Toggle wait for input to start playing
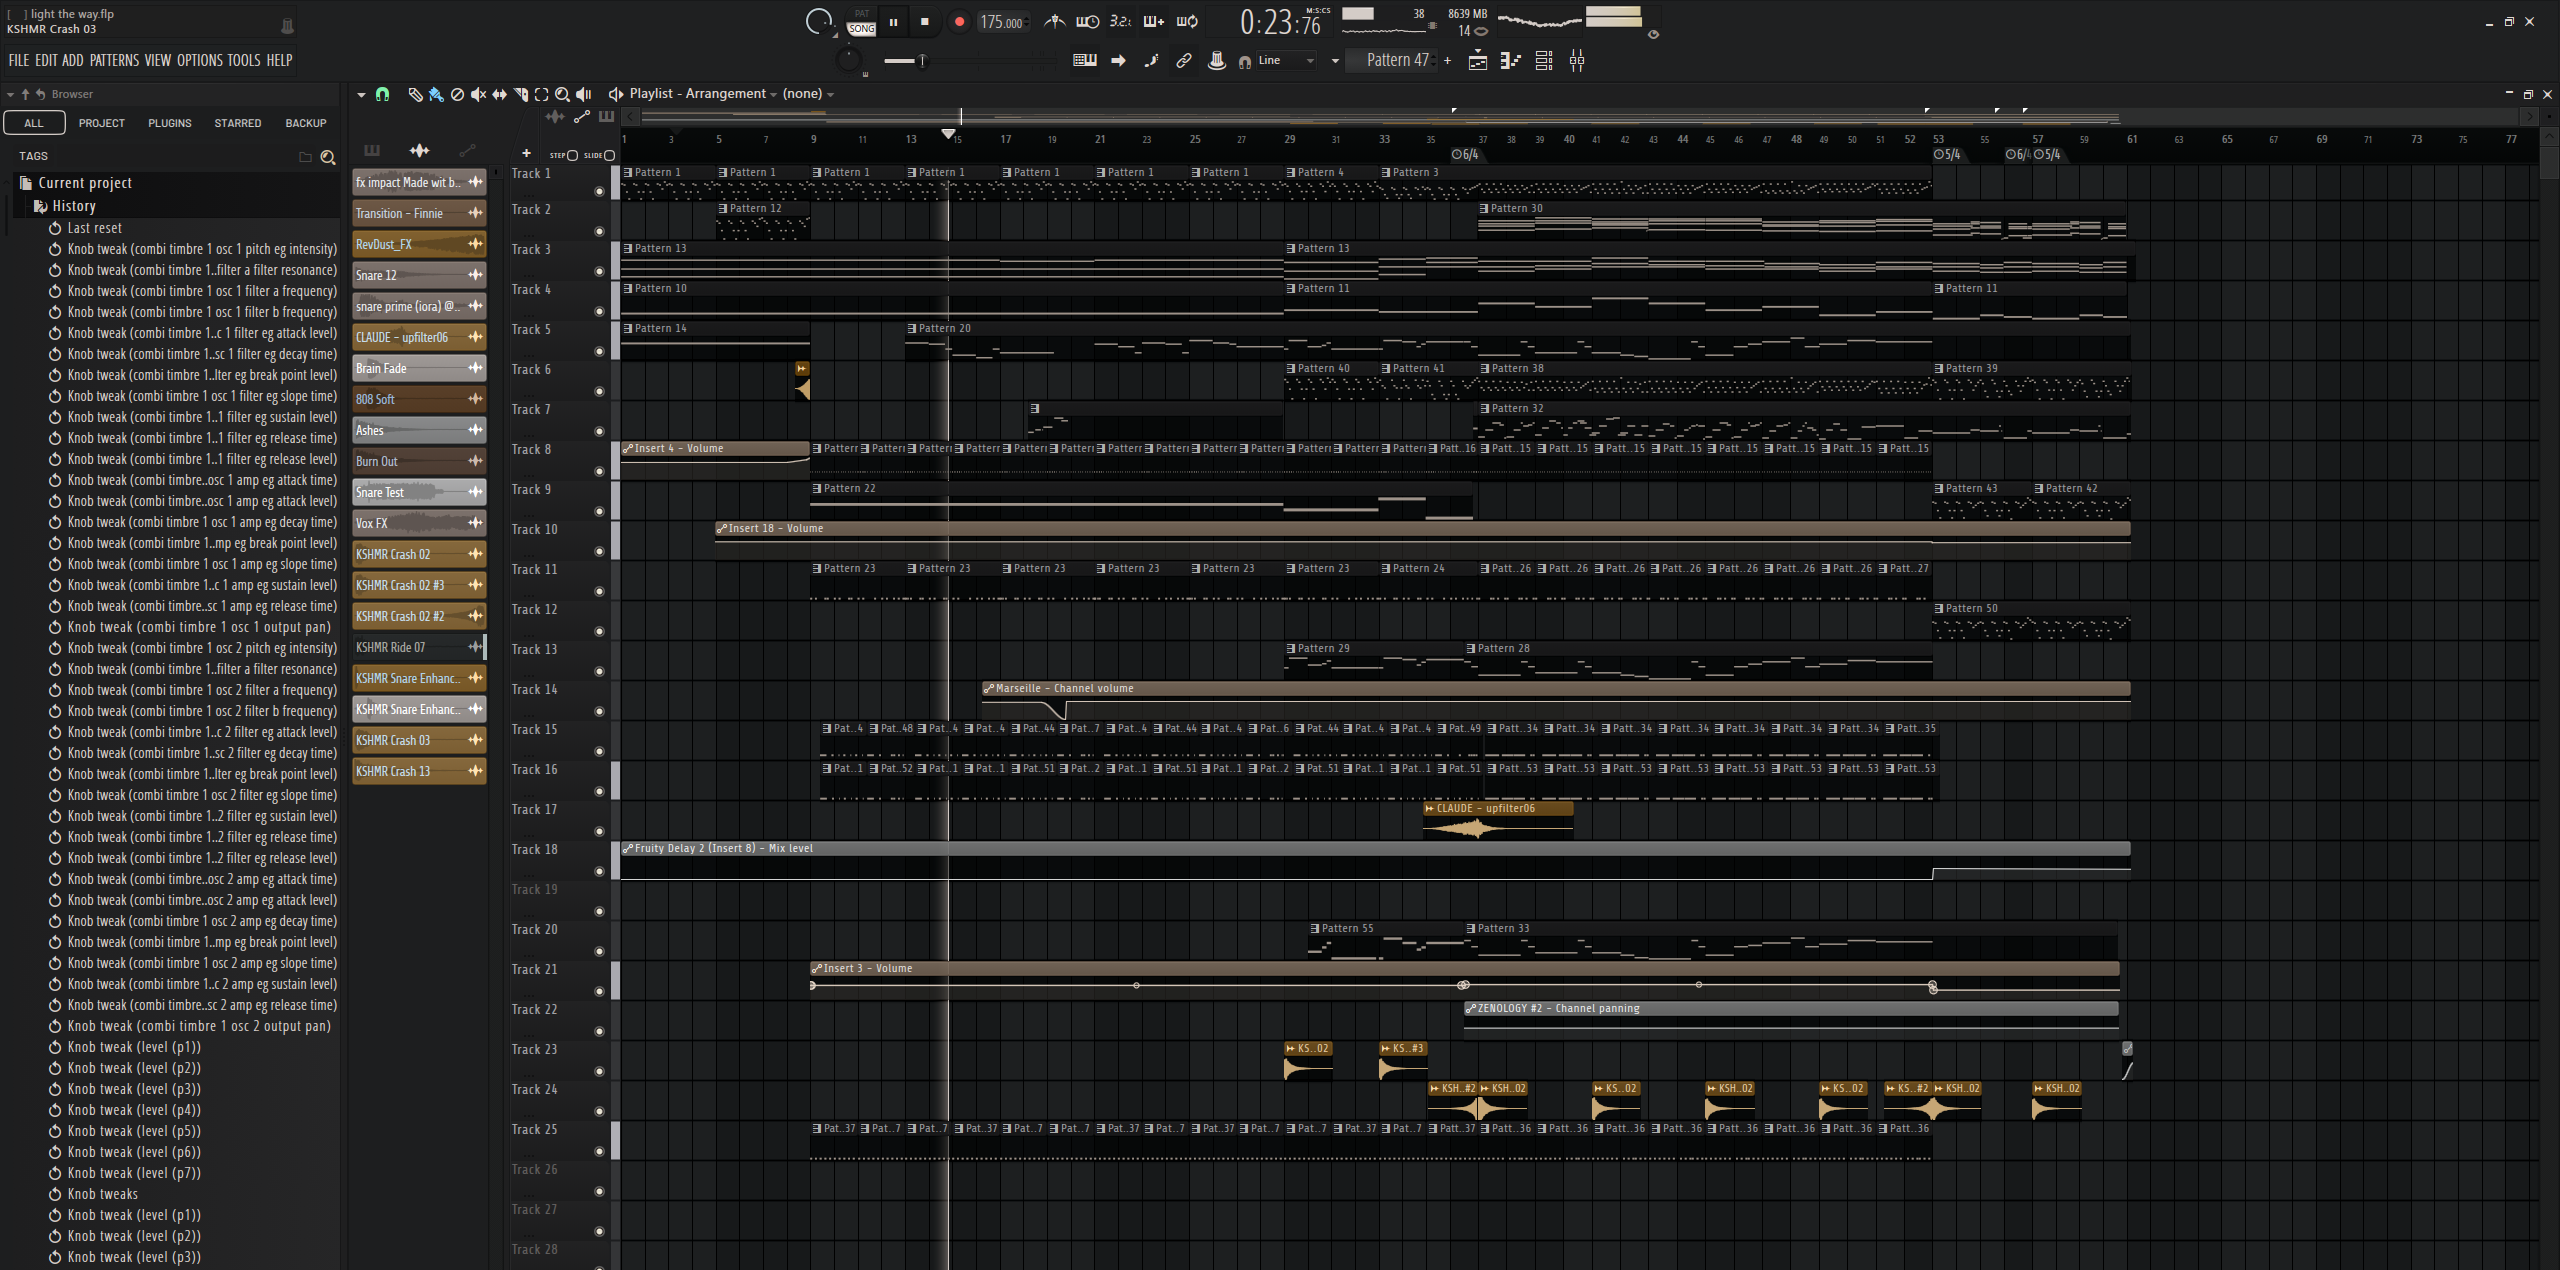Screen dimensions: 2560x1270 tap(1087, 21)
